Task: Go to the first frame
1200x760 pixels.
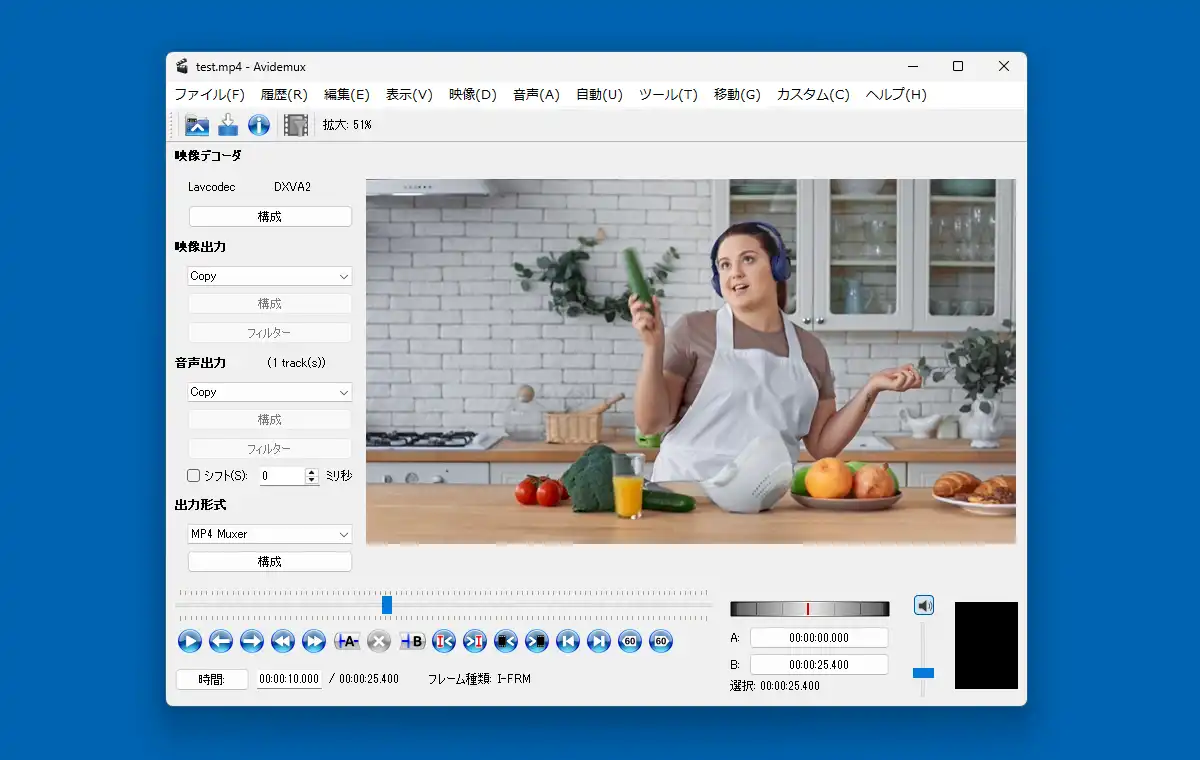Action: [568, 642]
